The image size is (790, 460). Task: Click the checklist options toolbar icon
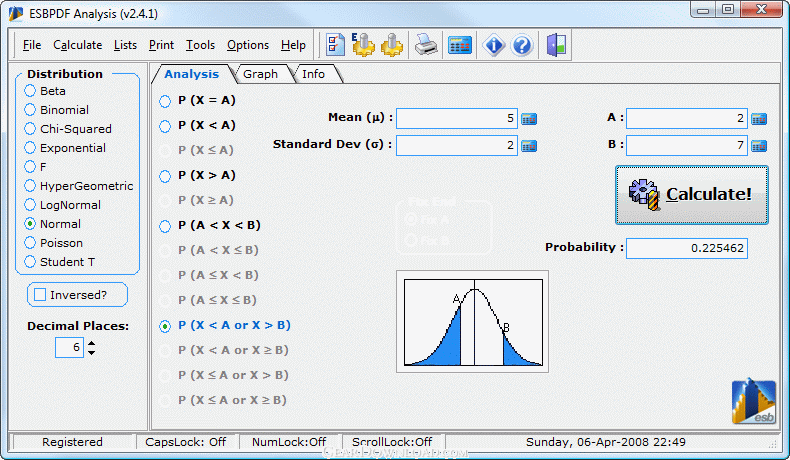335,45
